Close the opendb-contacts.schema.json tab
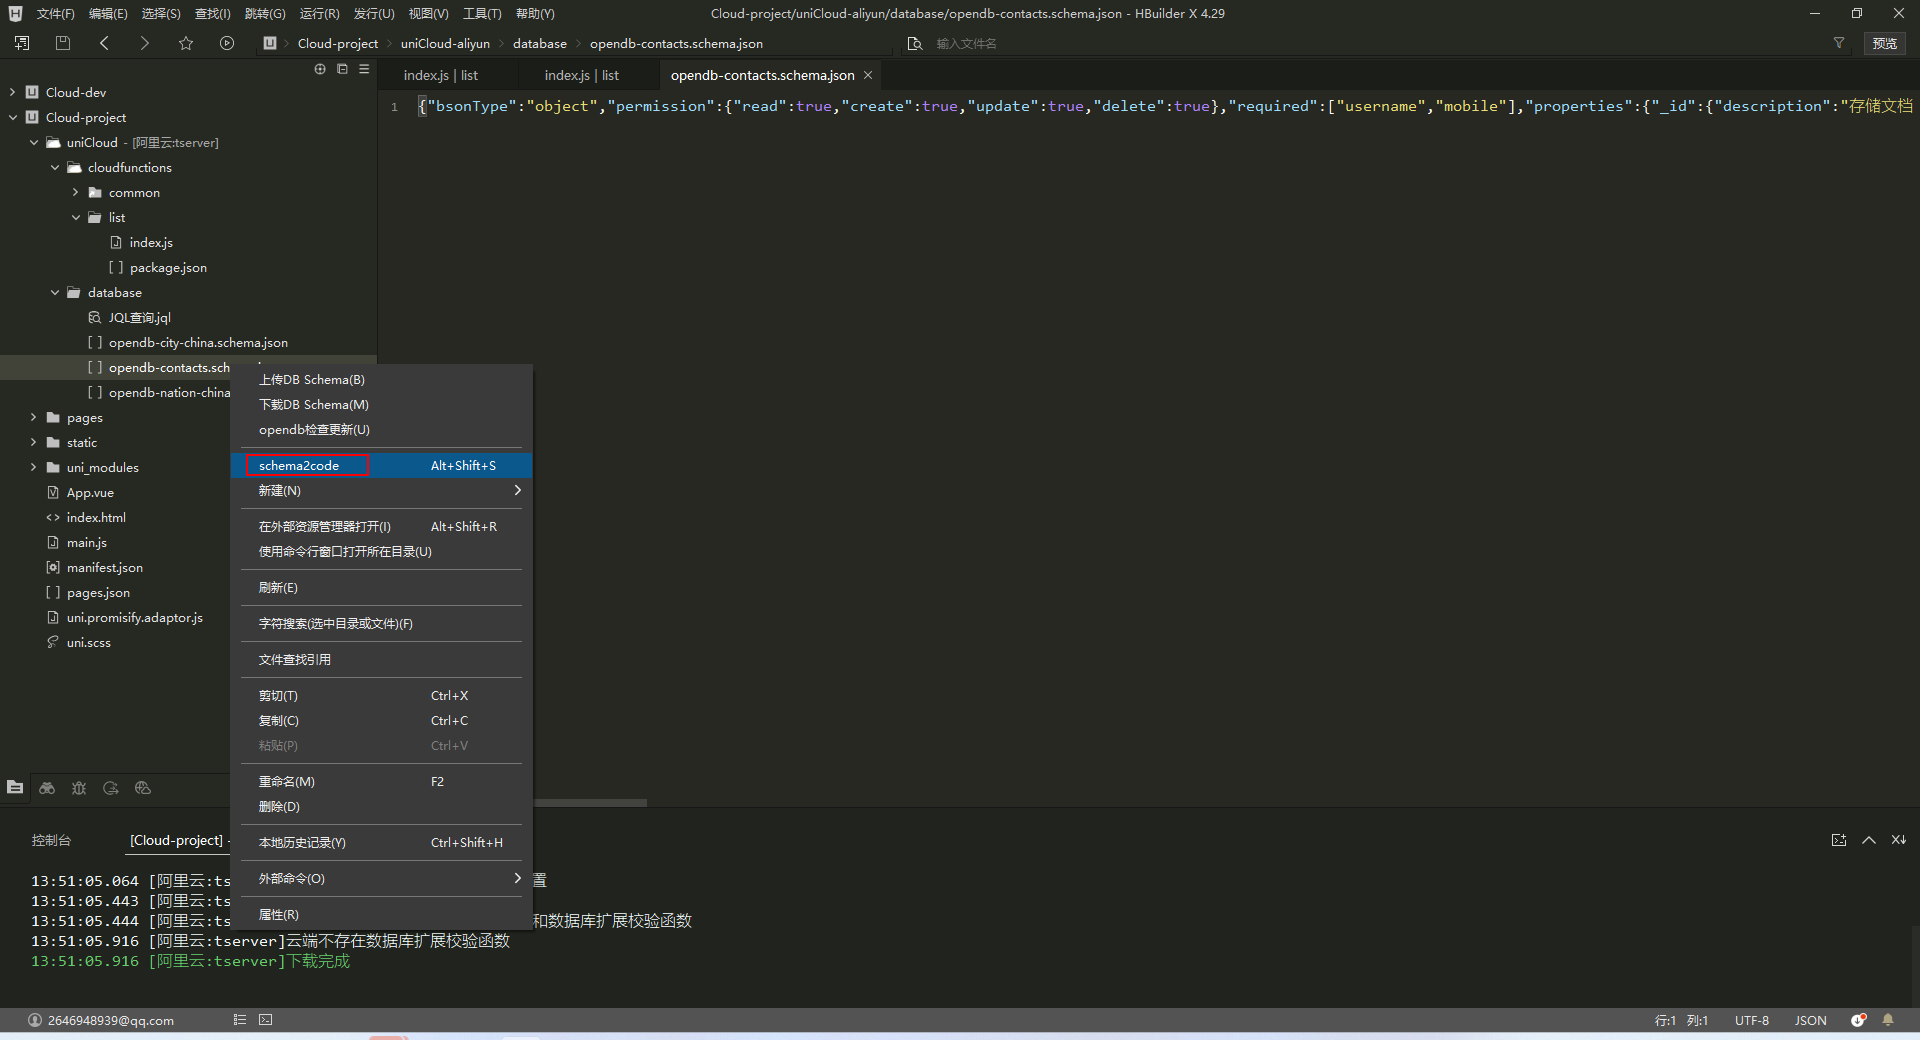Image resolution: width=1920 pixels, height=1040 pixels. coord(868,75)
